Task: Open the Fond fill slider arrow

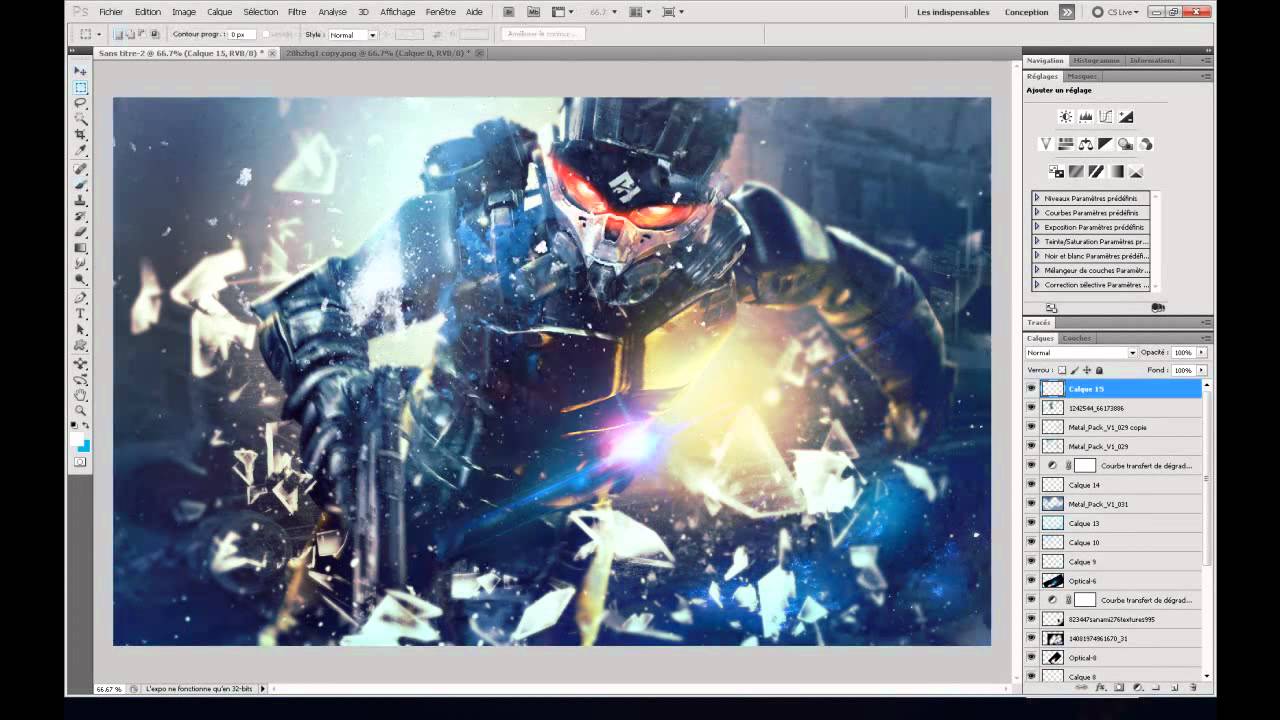Action: (1201, 370)
